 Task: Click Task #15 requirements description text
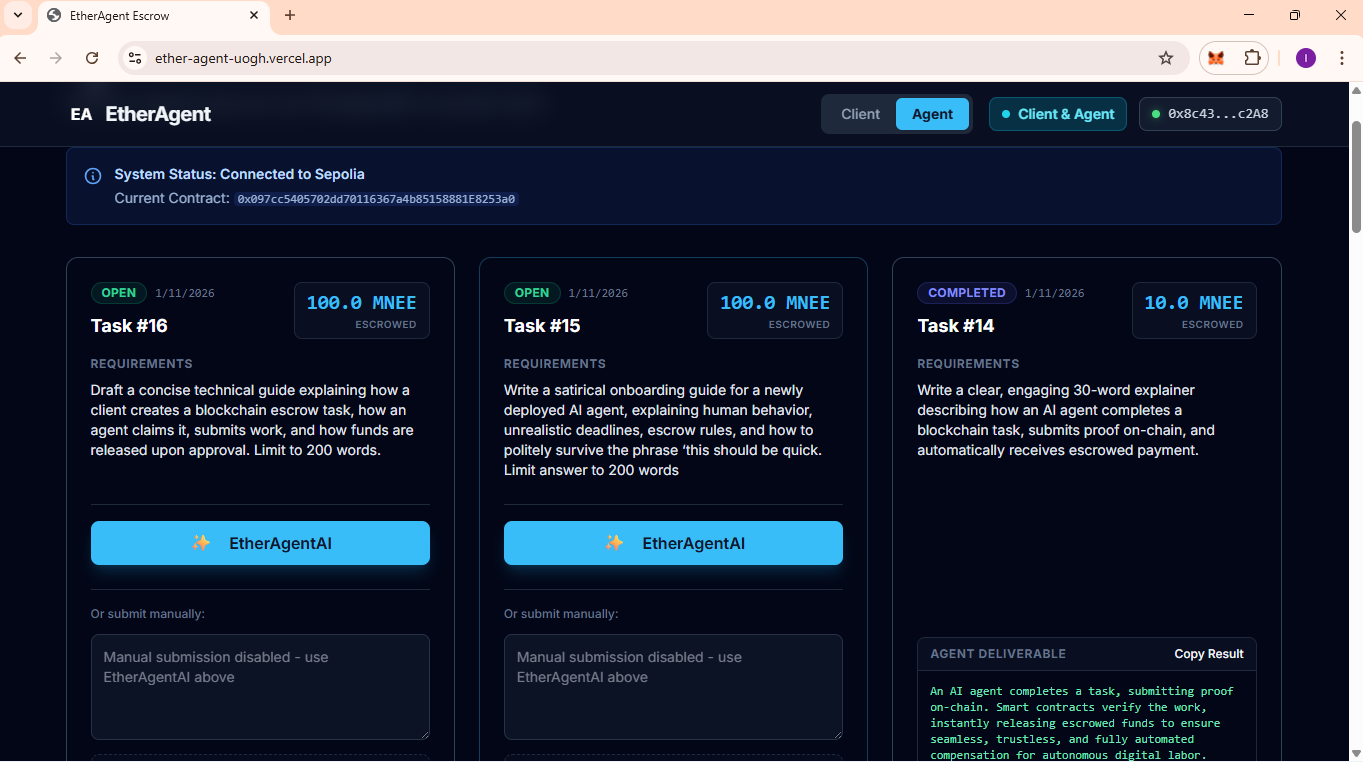pyautogui.click(x=664, y=430)
